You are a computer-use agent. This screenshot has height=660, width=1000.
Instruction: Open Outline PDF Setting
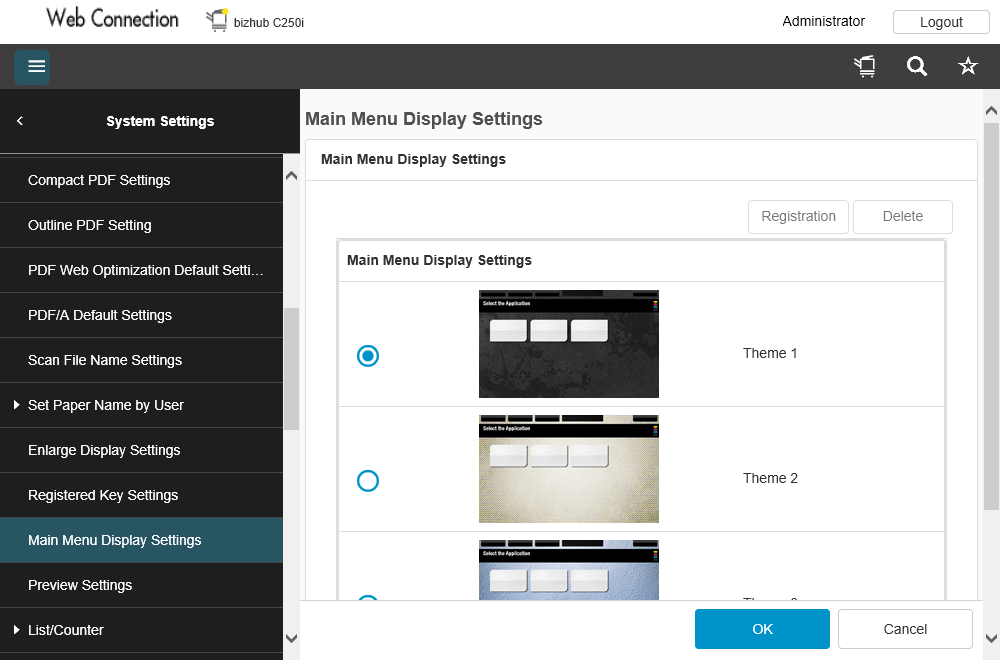pos(141,225)
